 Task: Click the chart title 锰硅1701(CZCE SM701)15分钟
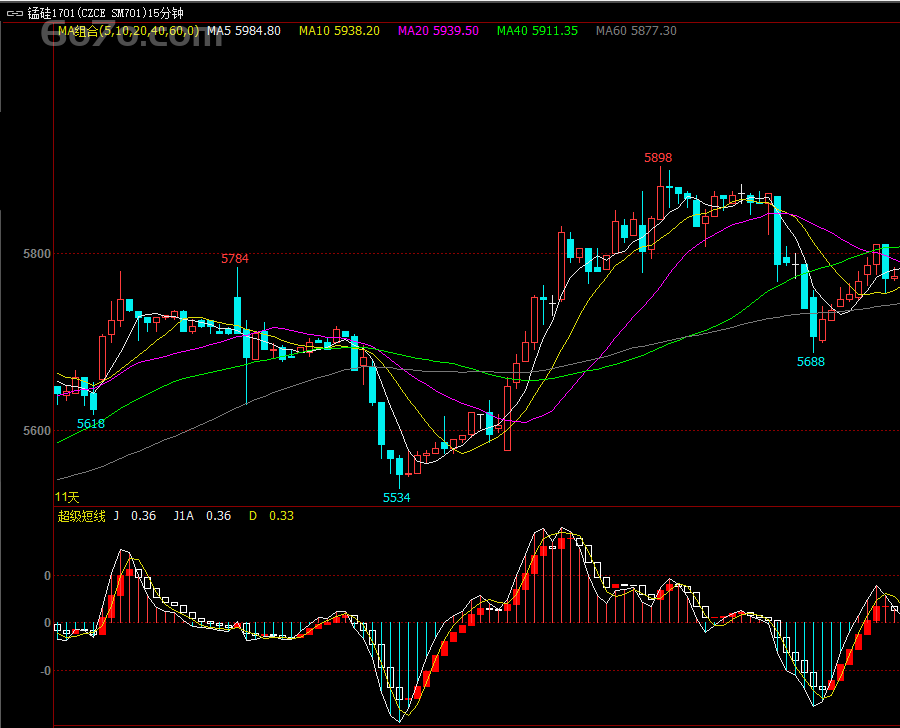(106, 13)
